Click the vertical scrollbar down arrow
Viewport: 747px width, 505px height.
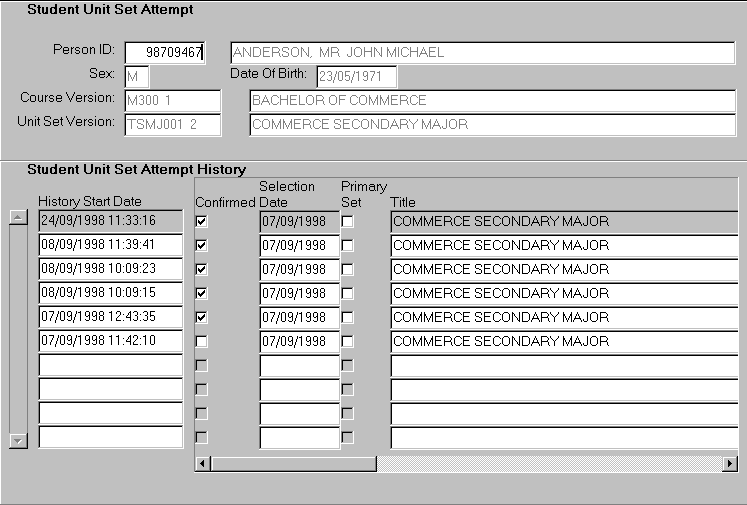coord(16,440)
